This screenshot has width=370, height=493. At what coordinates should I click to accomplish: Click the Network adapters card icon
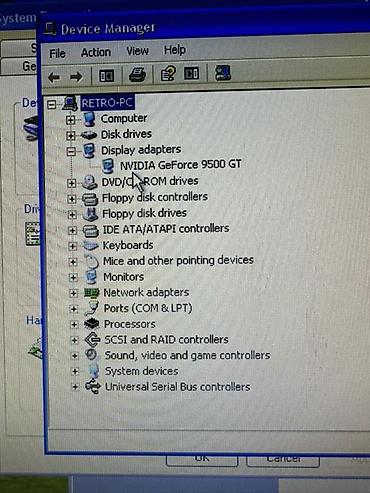pos(91,293)
